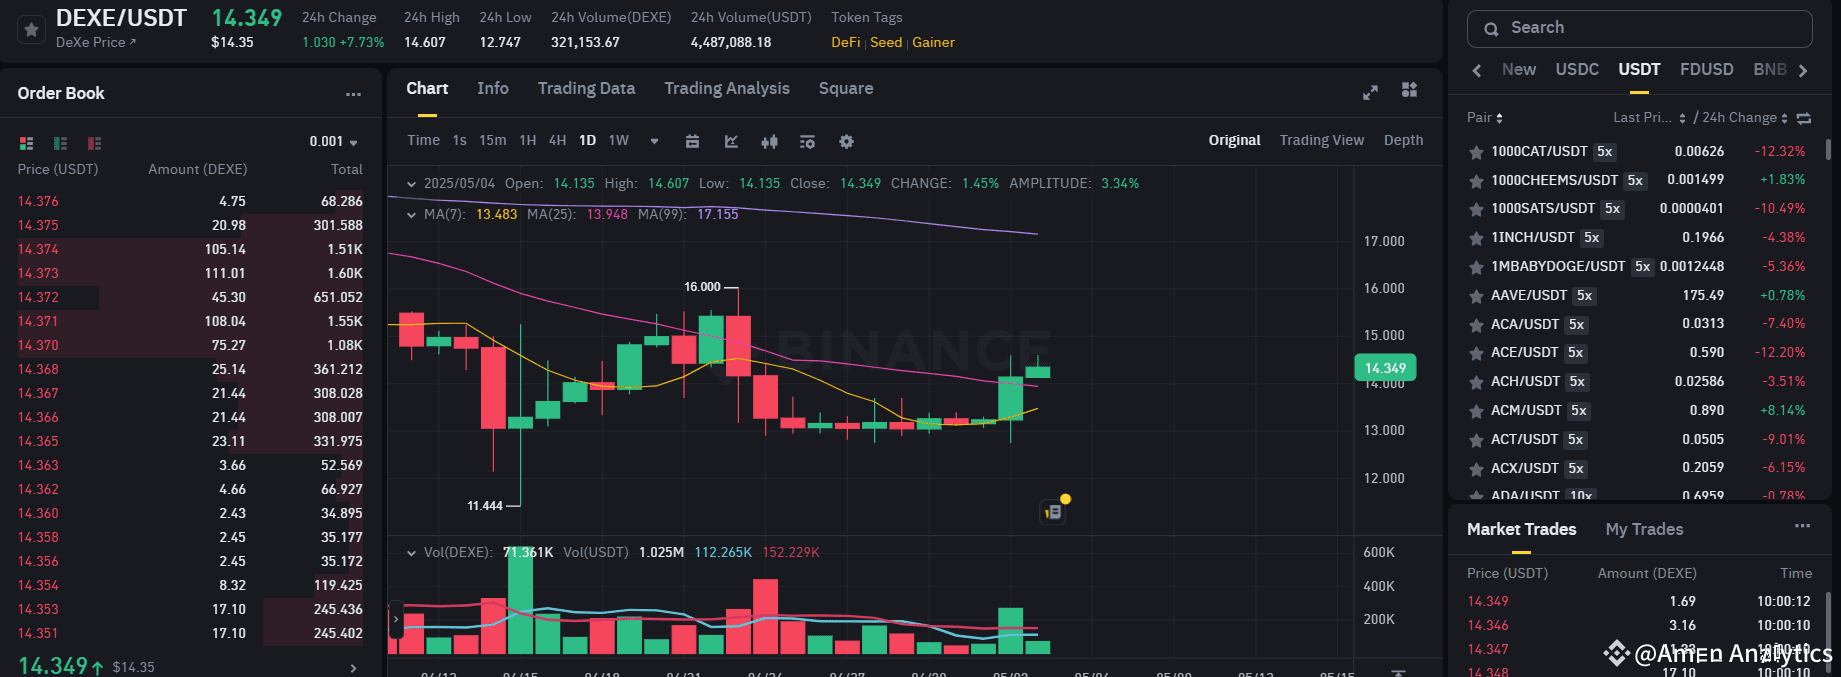Change the candlestick chart style
Image resolution: width=1841 pixels, height=677 pixels.
point(769,141)
